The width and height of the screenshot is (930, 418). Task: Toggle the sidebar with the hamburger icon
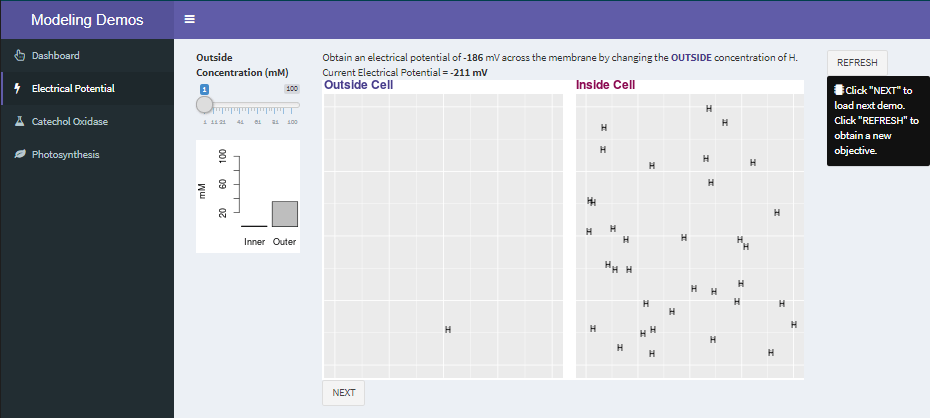(189, 19)
